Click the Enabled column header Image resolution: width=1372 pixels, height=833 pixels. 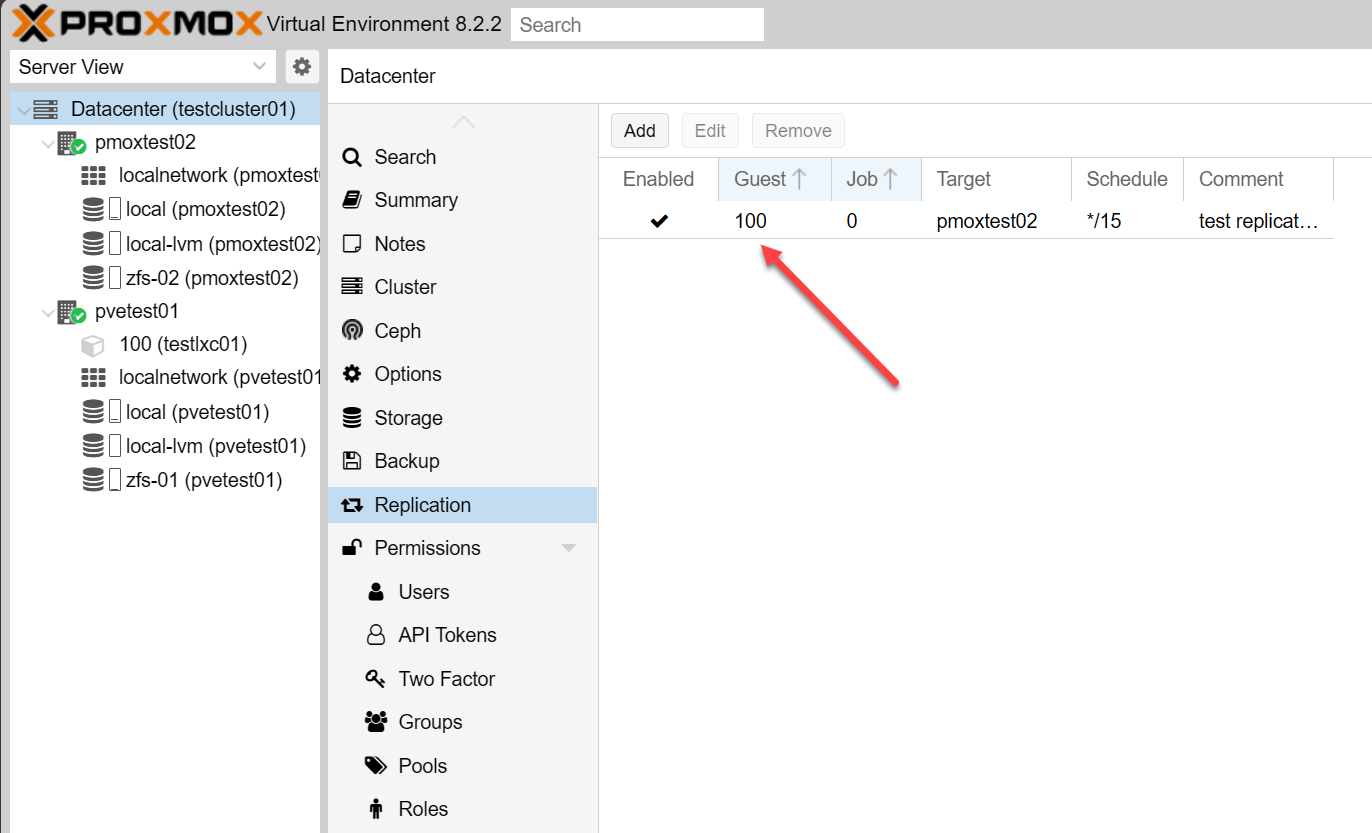click(659, 179)
